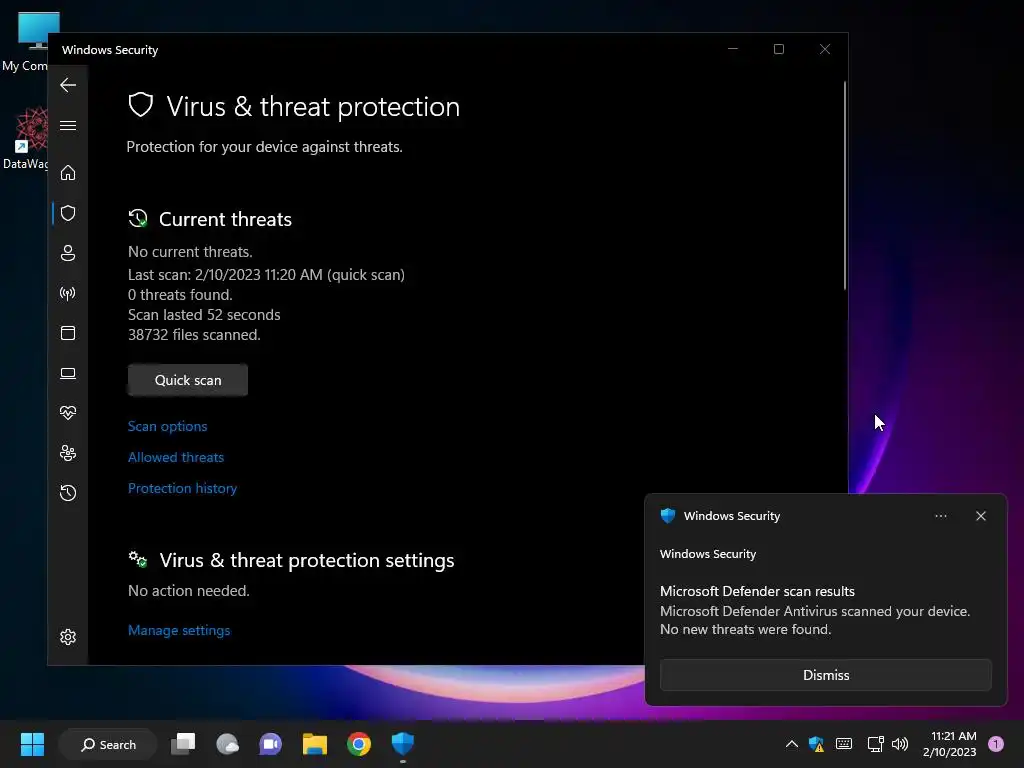
Task: Click the '38732 files scanned.' text
Action: (x=194, y=335)
